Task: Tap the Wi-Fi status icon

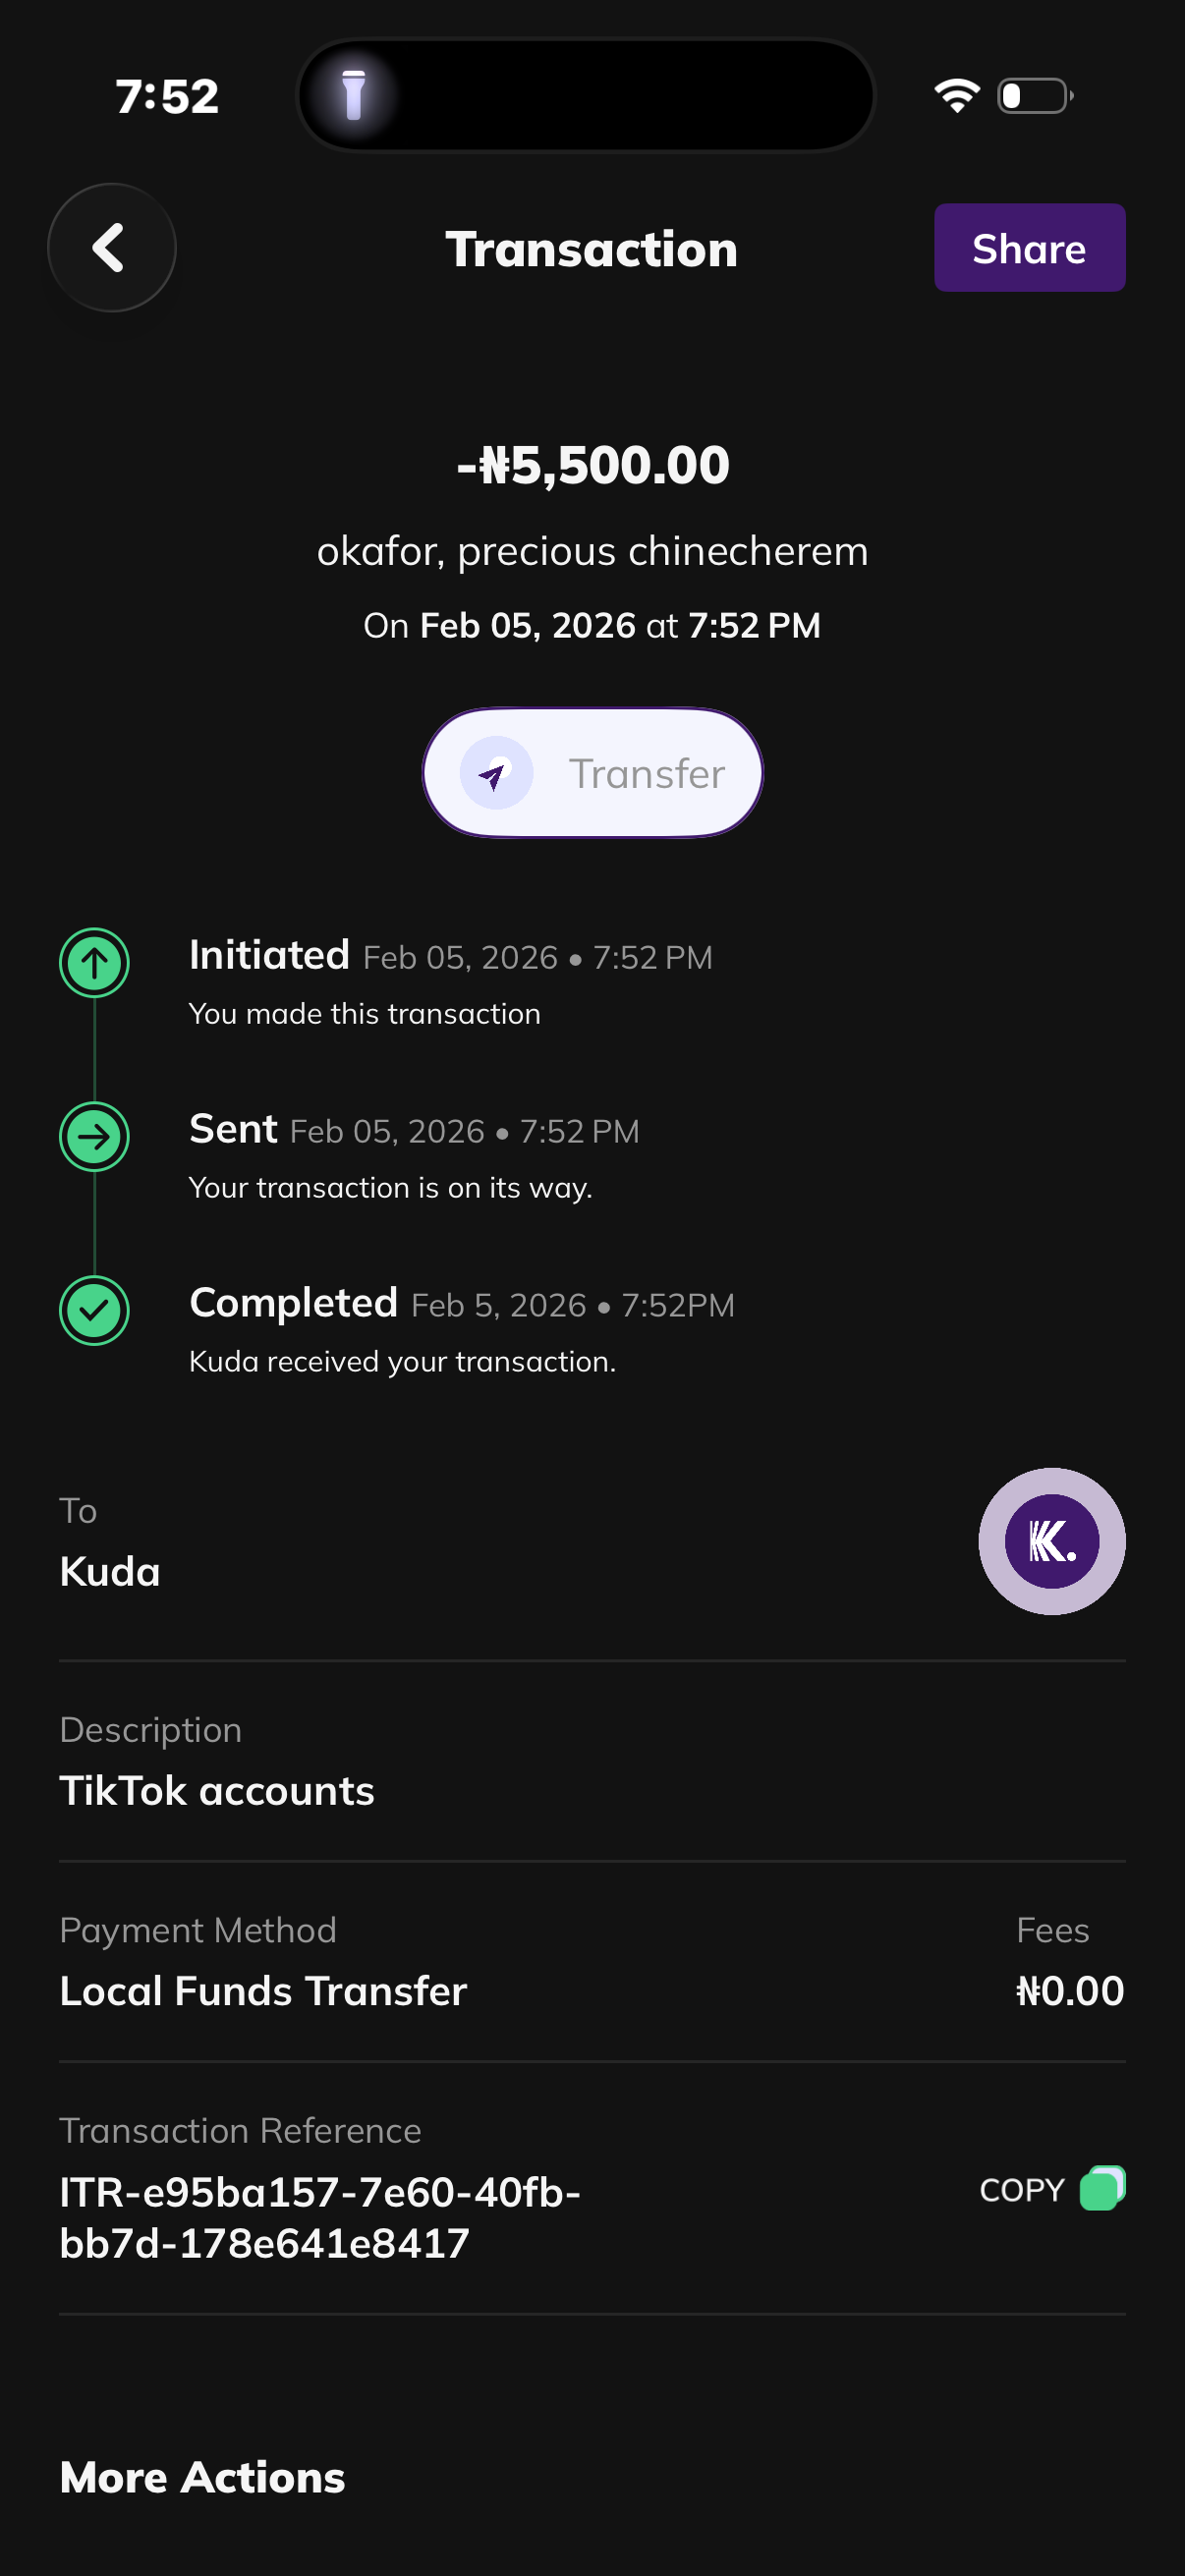Action: tap(956, 96)
